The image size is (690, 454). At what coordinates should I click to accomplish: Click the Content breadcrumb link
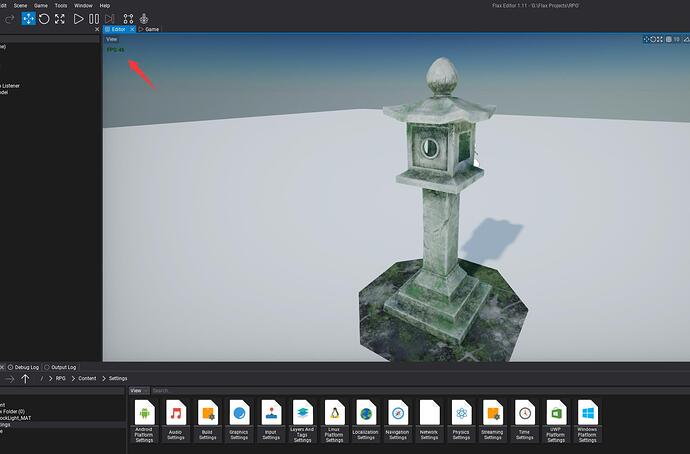88,379
